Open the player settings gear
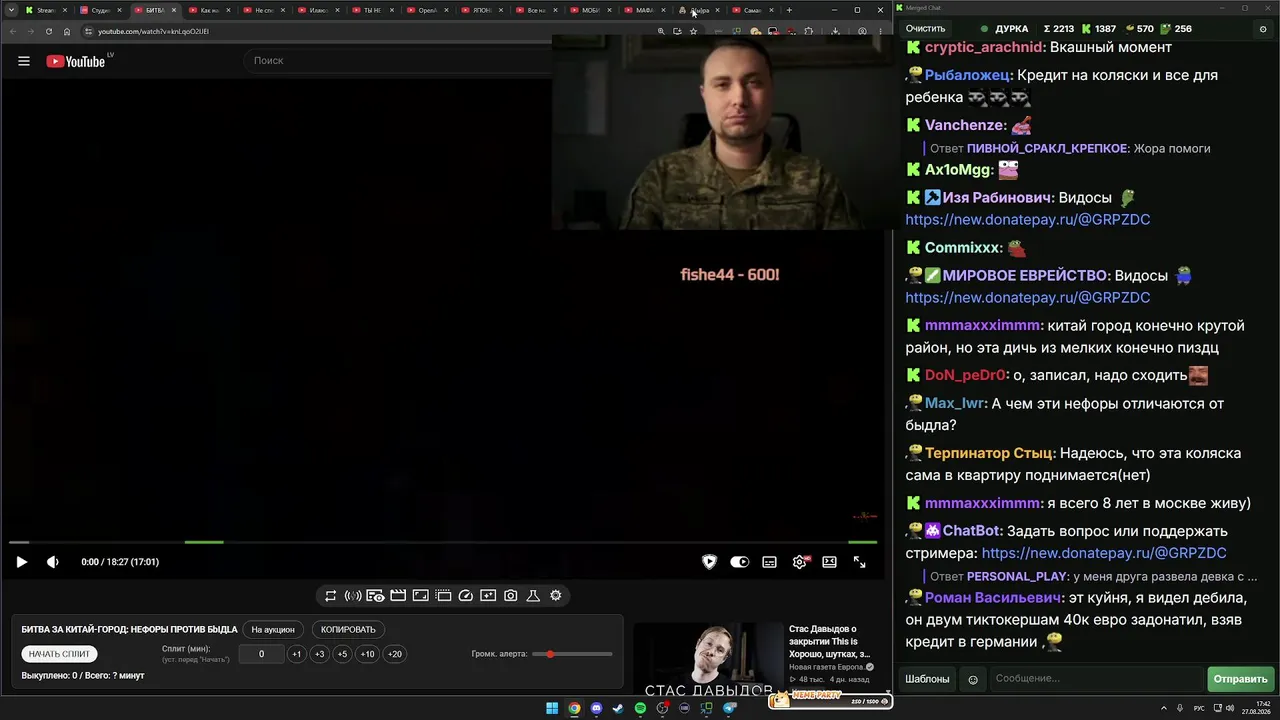Viewport: 1280px width, 720px height. tap(800, 562)
